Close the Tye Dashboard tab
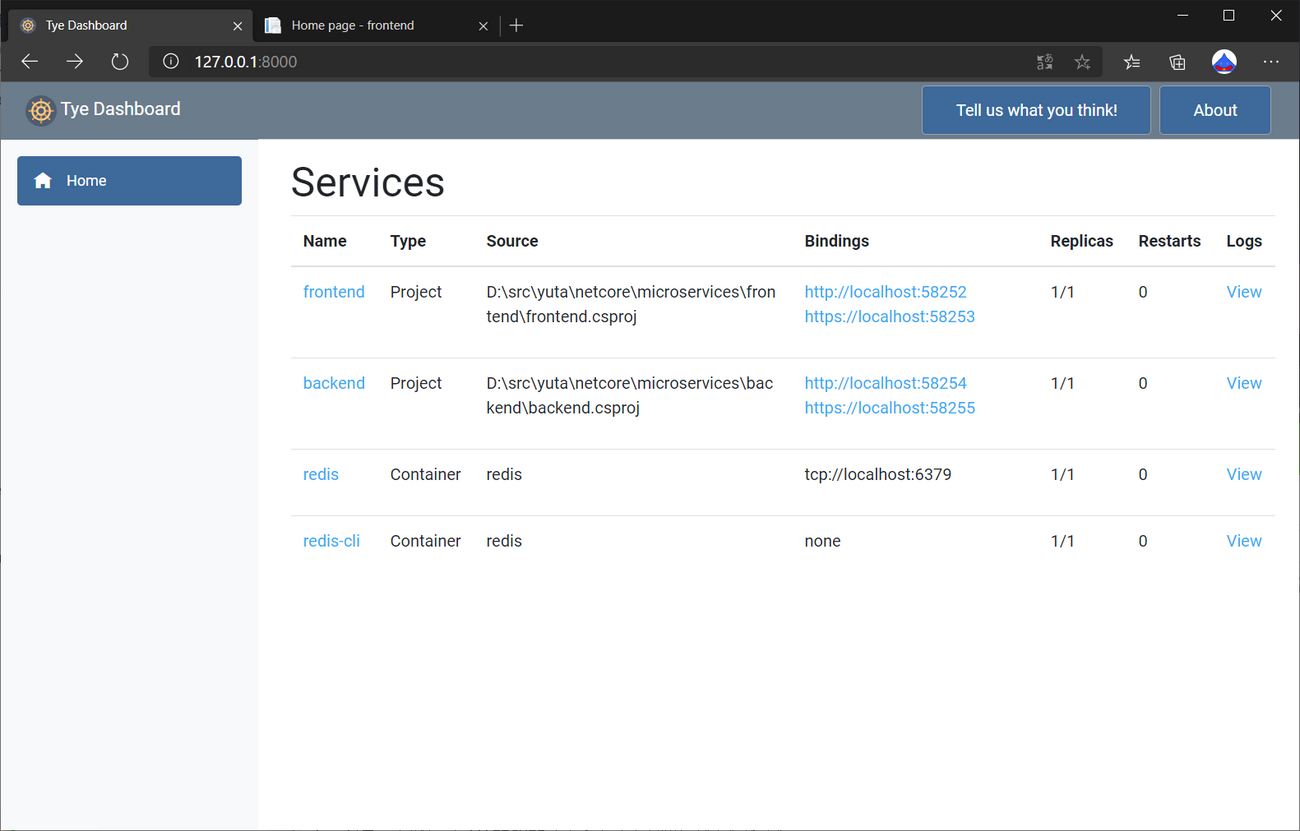The image size is (1300, 831). [237, 26]
